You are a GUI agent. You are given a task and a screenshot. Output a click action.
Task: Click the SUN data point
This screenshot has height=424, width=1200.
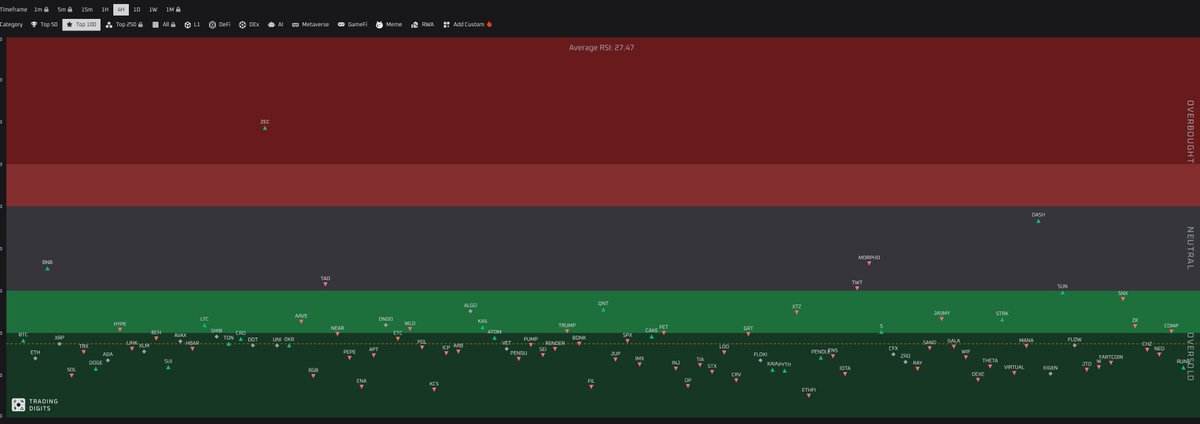(x=1062, y=293)
